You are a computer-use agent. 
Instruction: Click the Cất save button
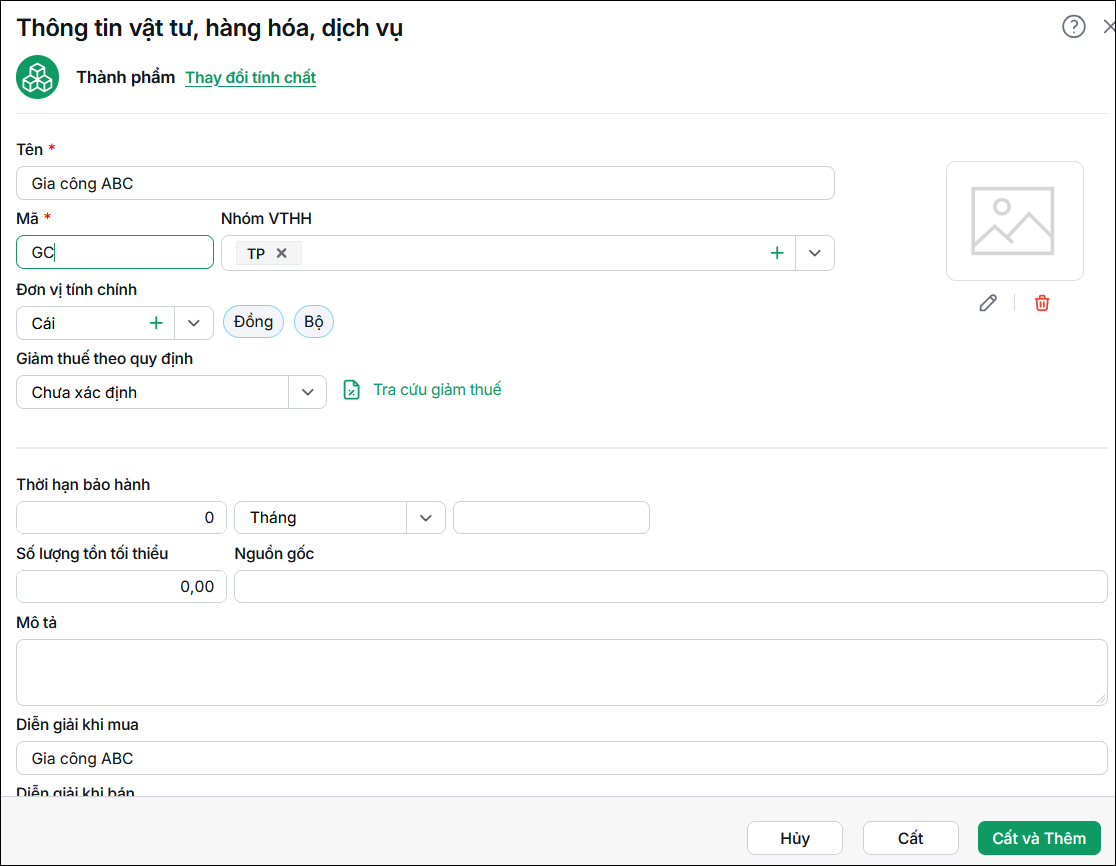[910, 838]
